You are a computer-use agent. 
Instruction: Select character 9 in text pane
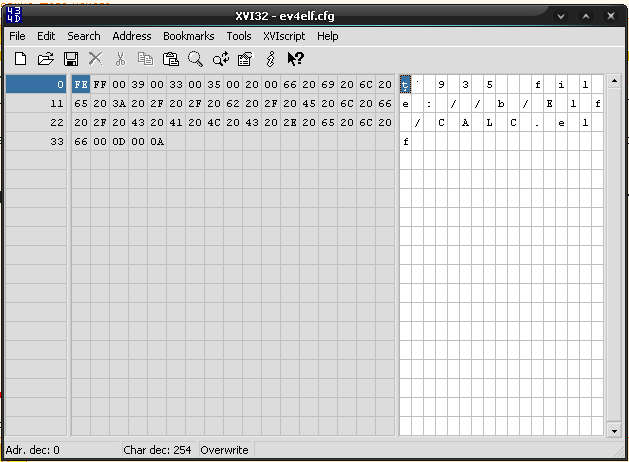[441, 84]
